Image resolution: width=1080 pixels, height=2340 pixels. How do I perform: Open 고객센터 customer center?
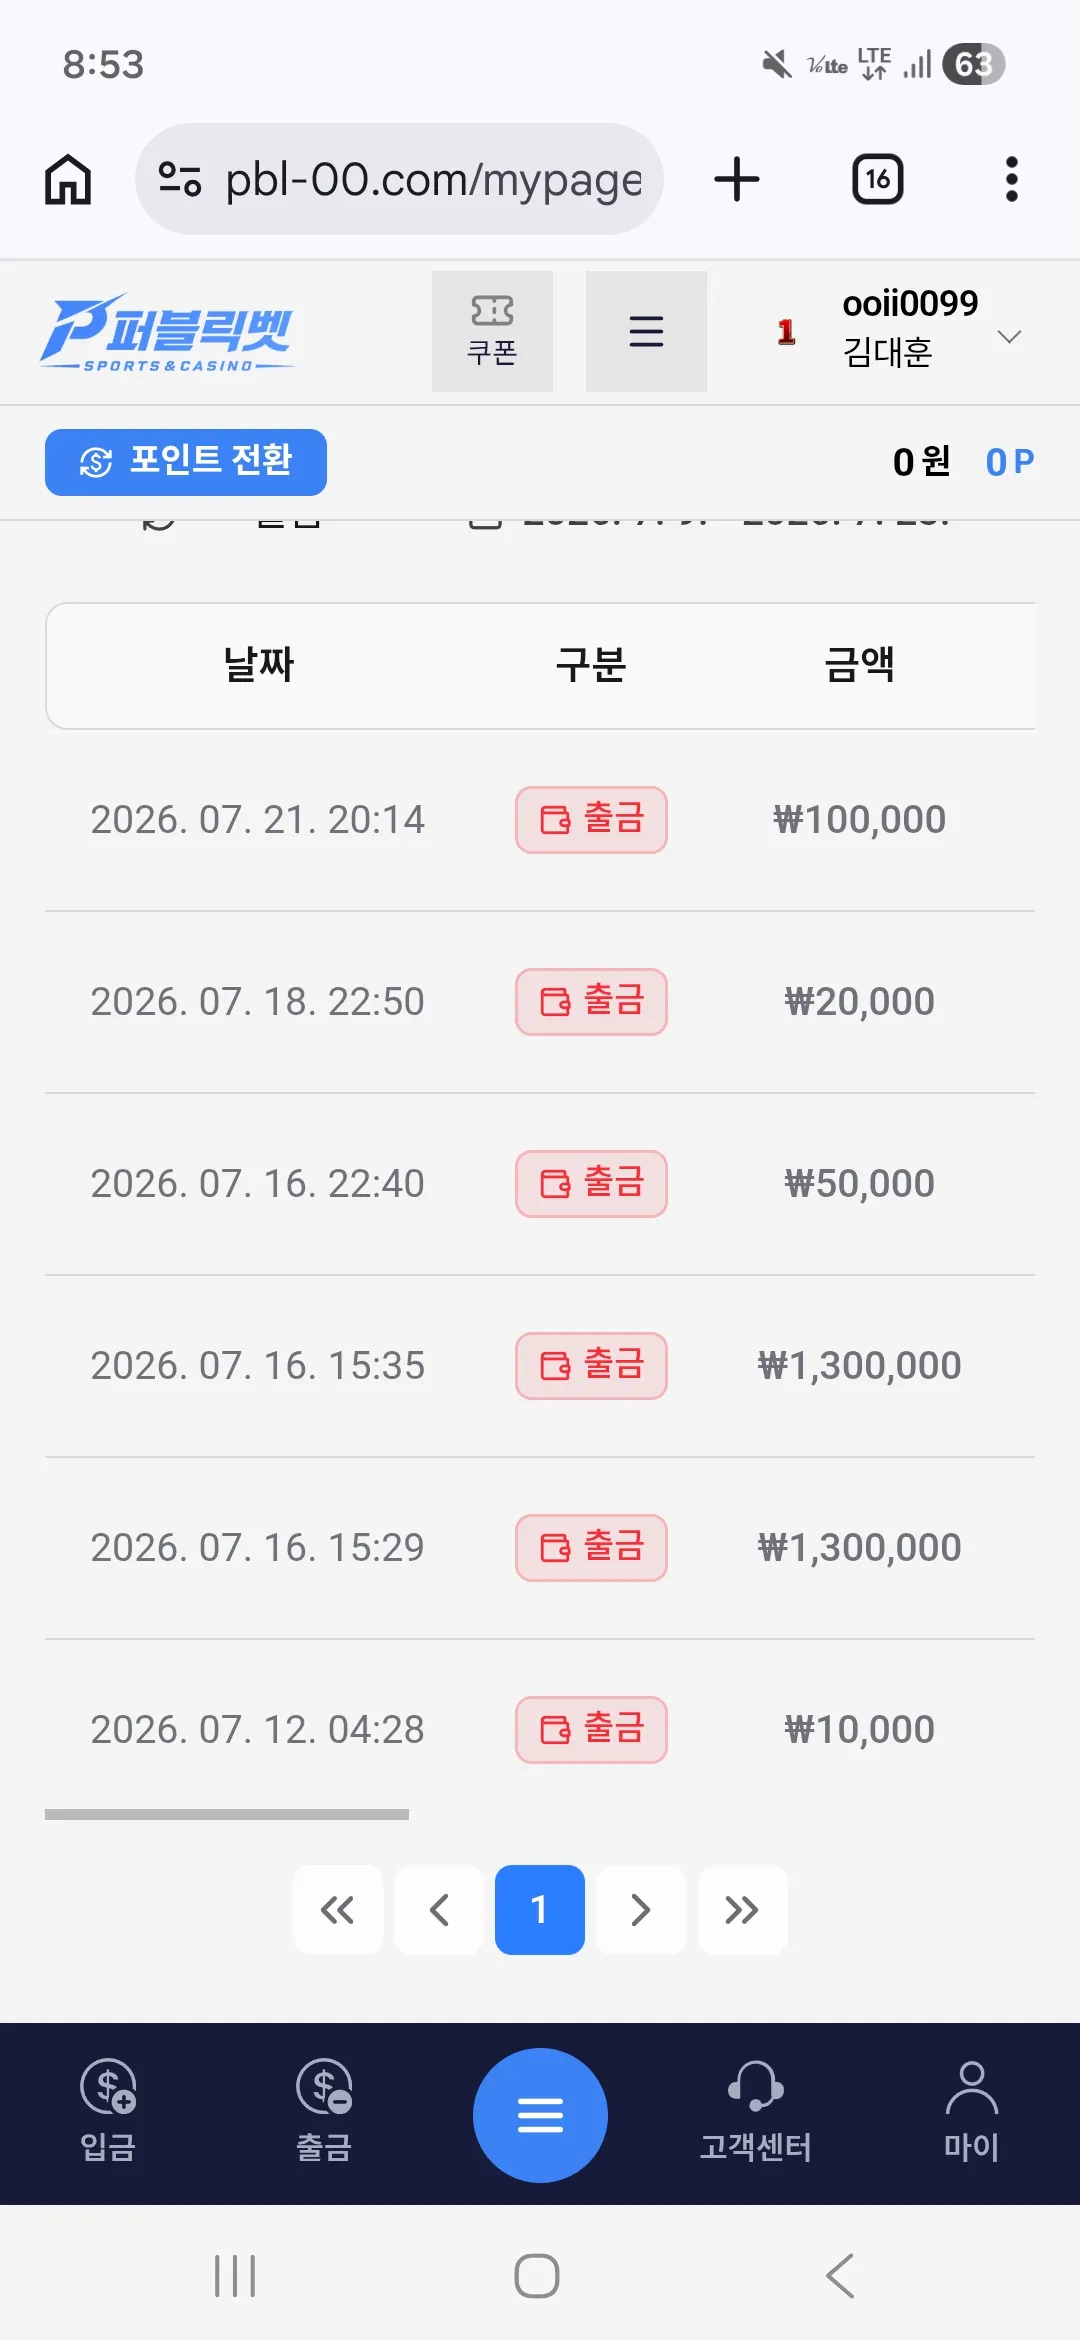point(756,2113)
